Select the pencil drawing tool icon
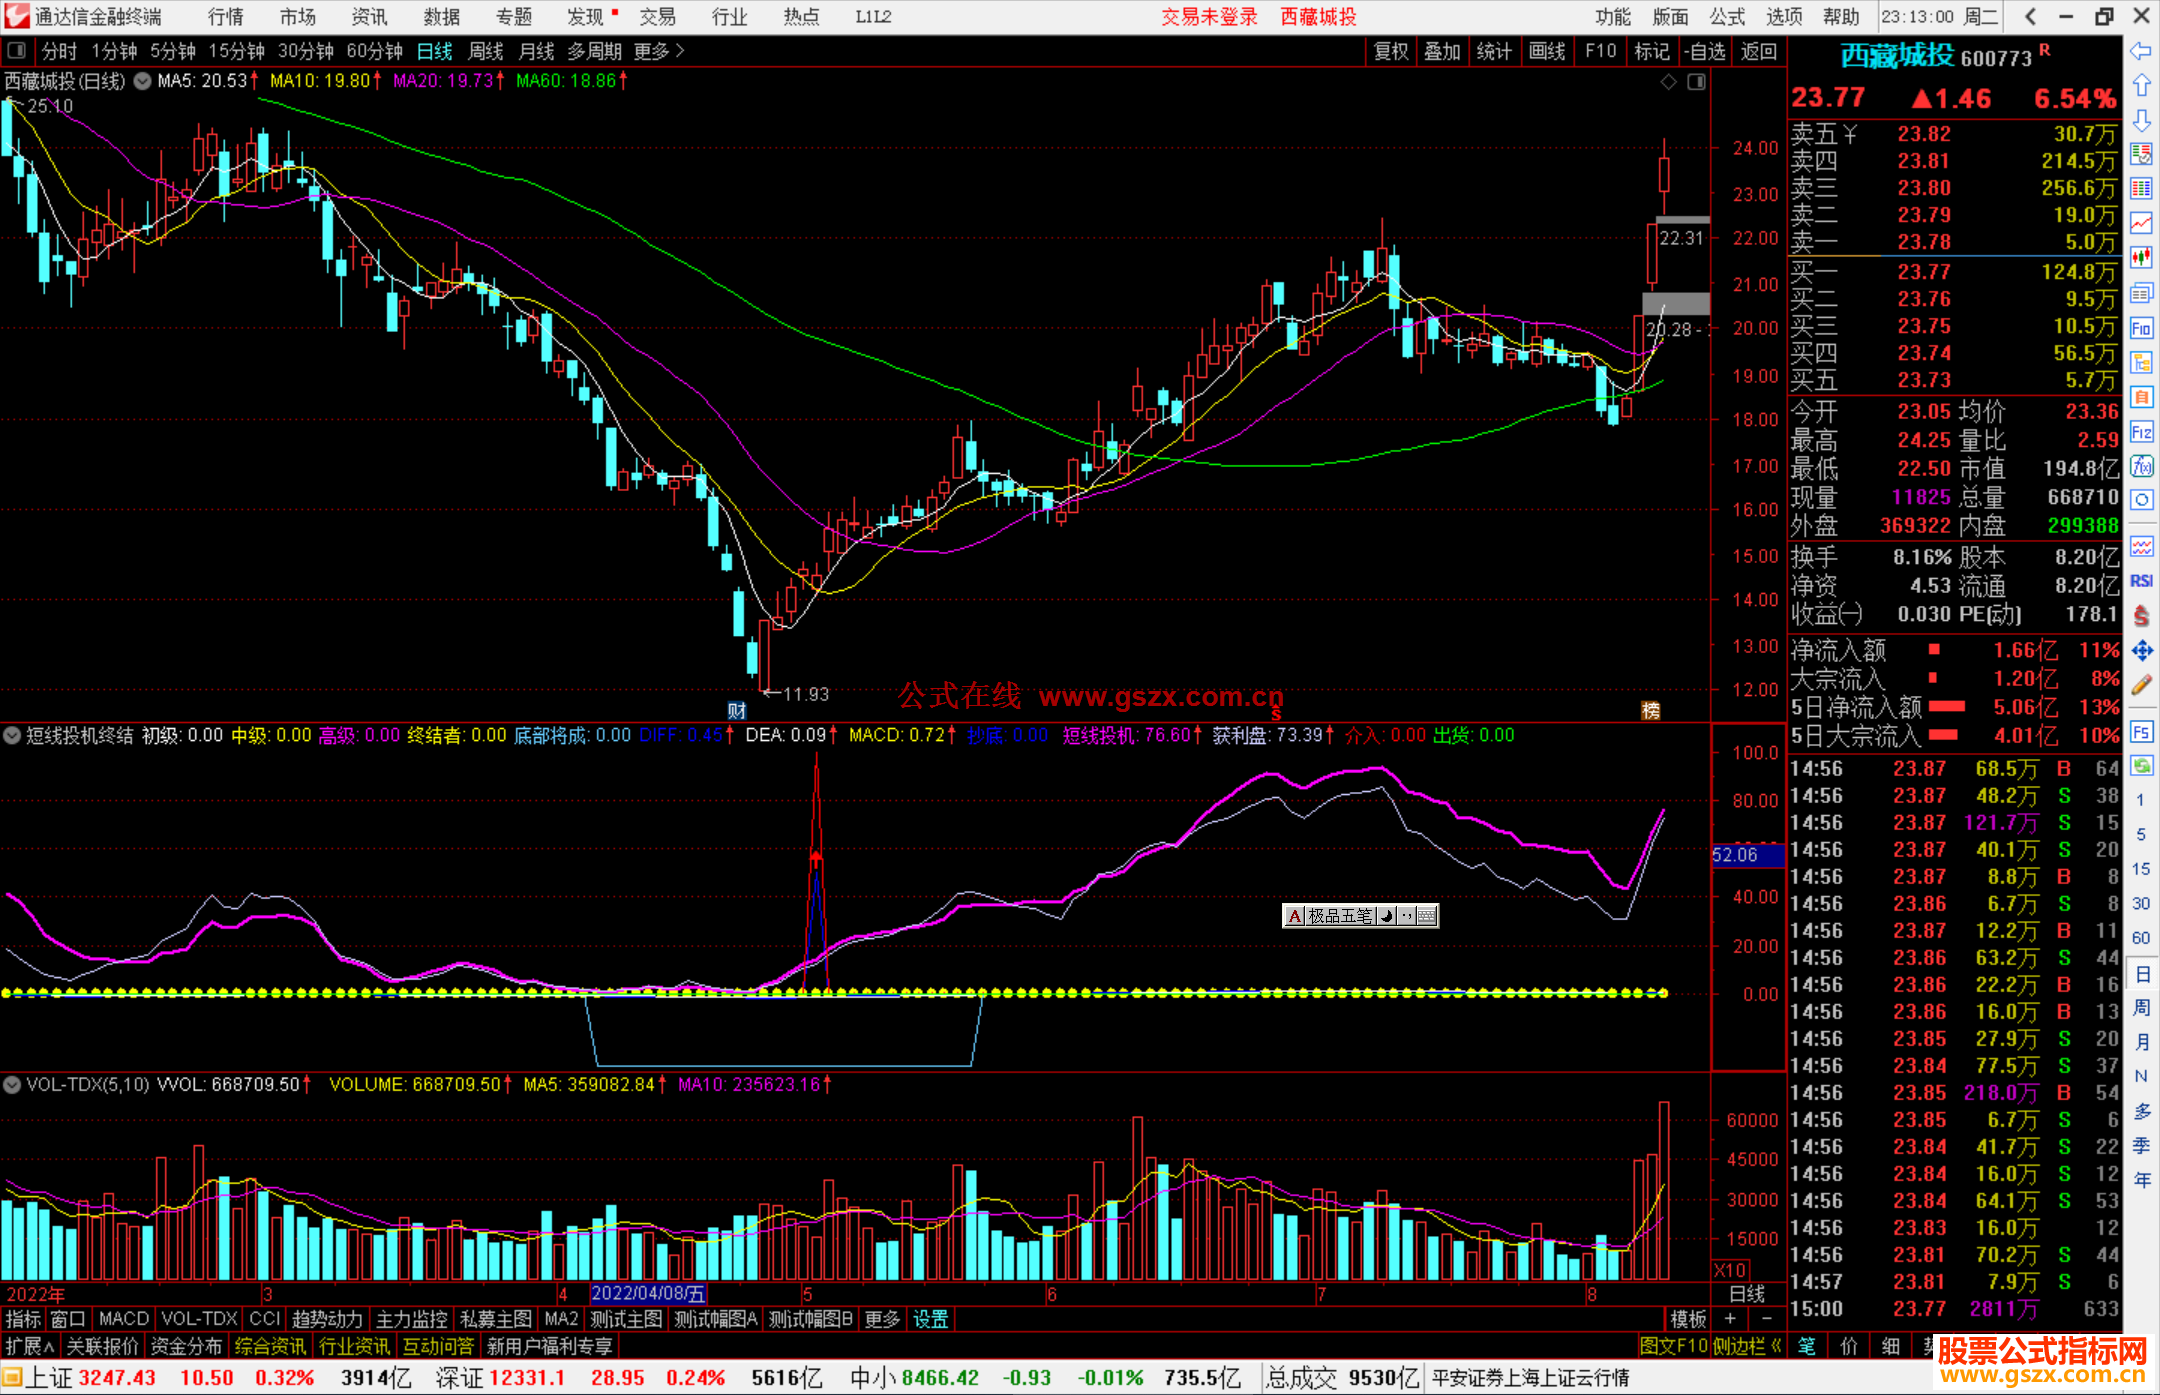The image size is (2160, 1395). click(x=2141, y=685)
